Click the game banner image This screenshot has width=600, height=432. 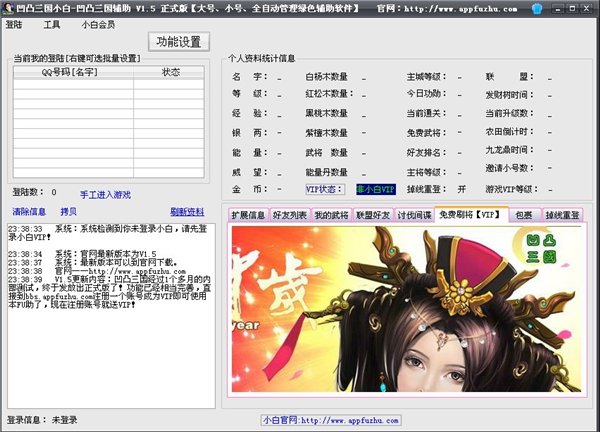coord(406,309)
